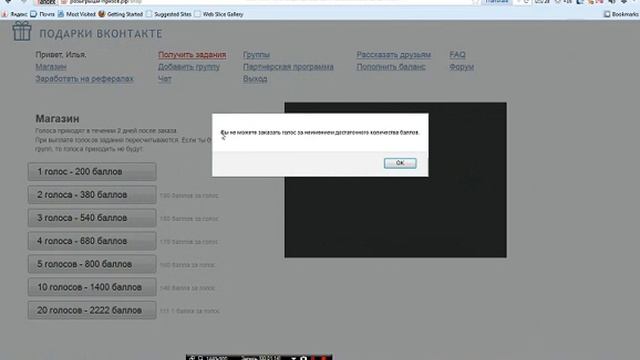Order 2 голоса - 380 баллов
640x360 pixels.
tap(92, 195)
